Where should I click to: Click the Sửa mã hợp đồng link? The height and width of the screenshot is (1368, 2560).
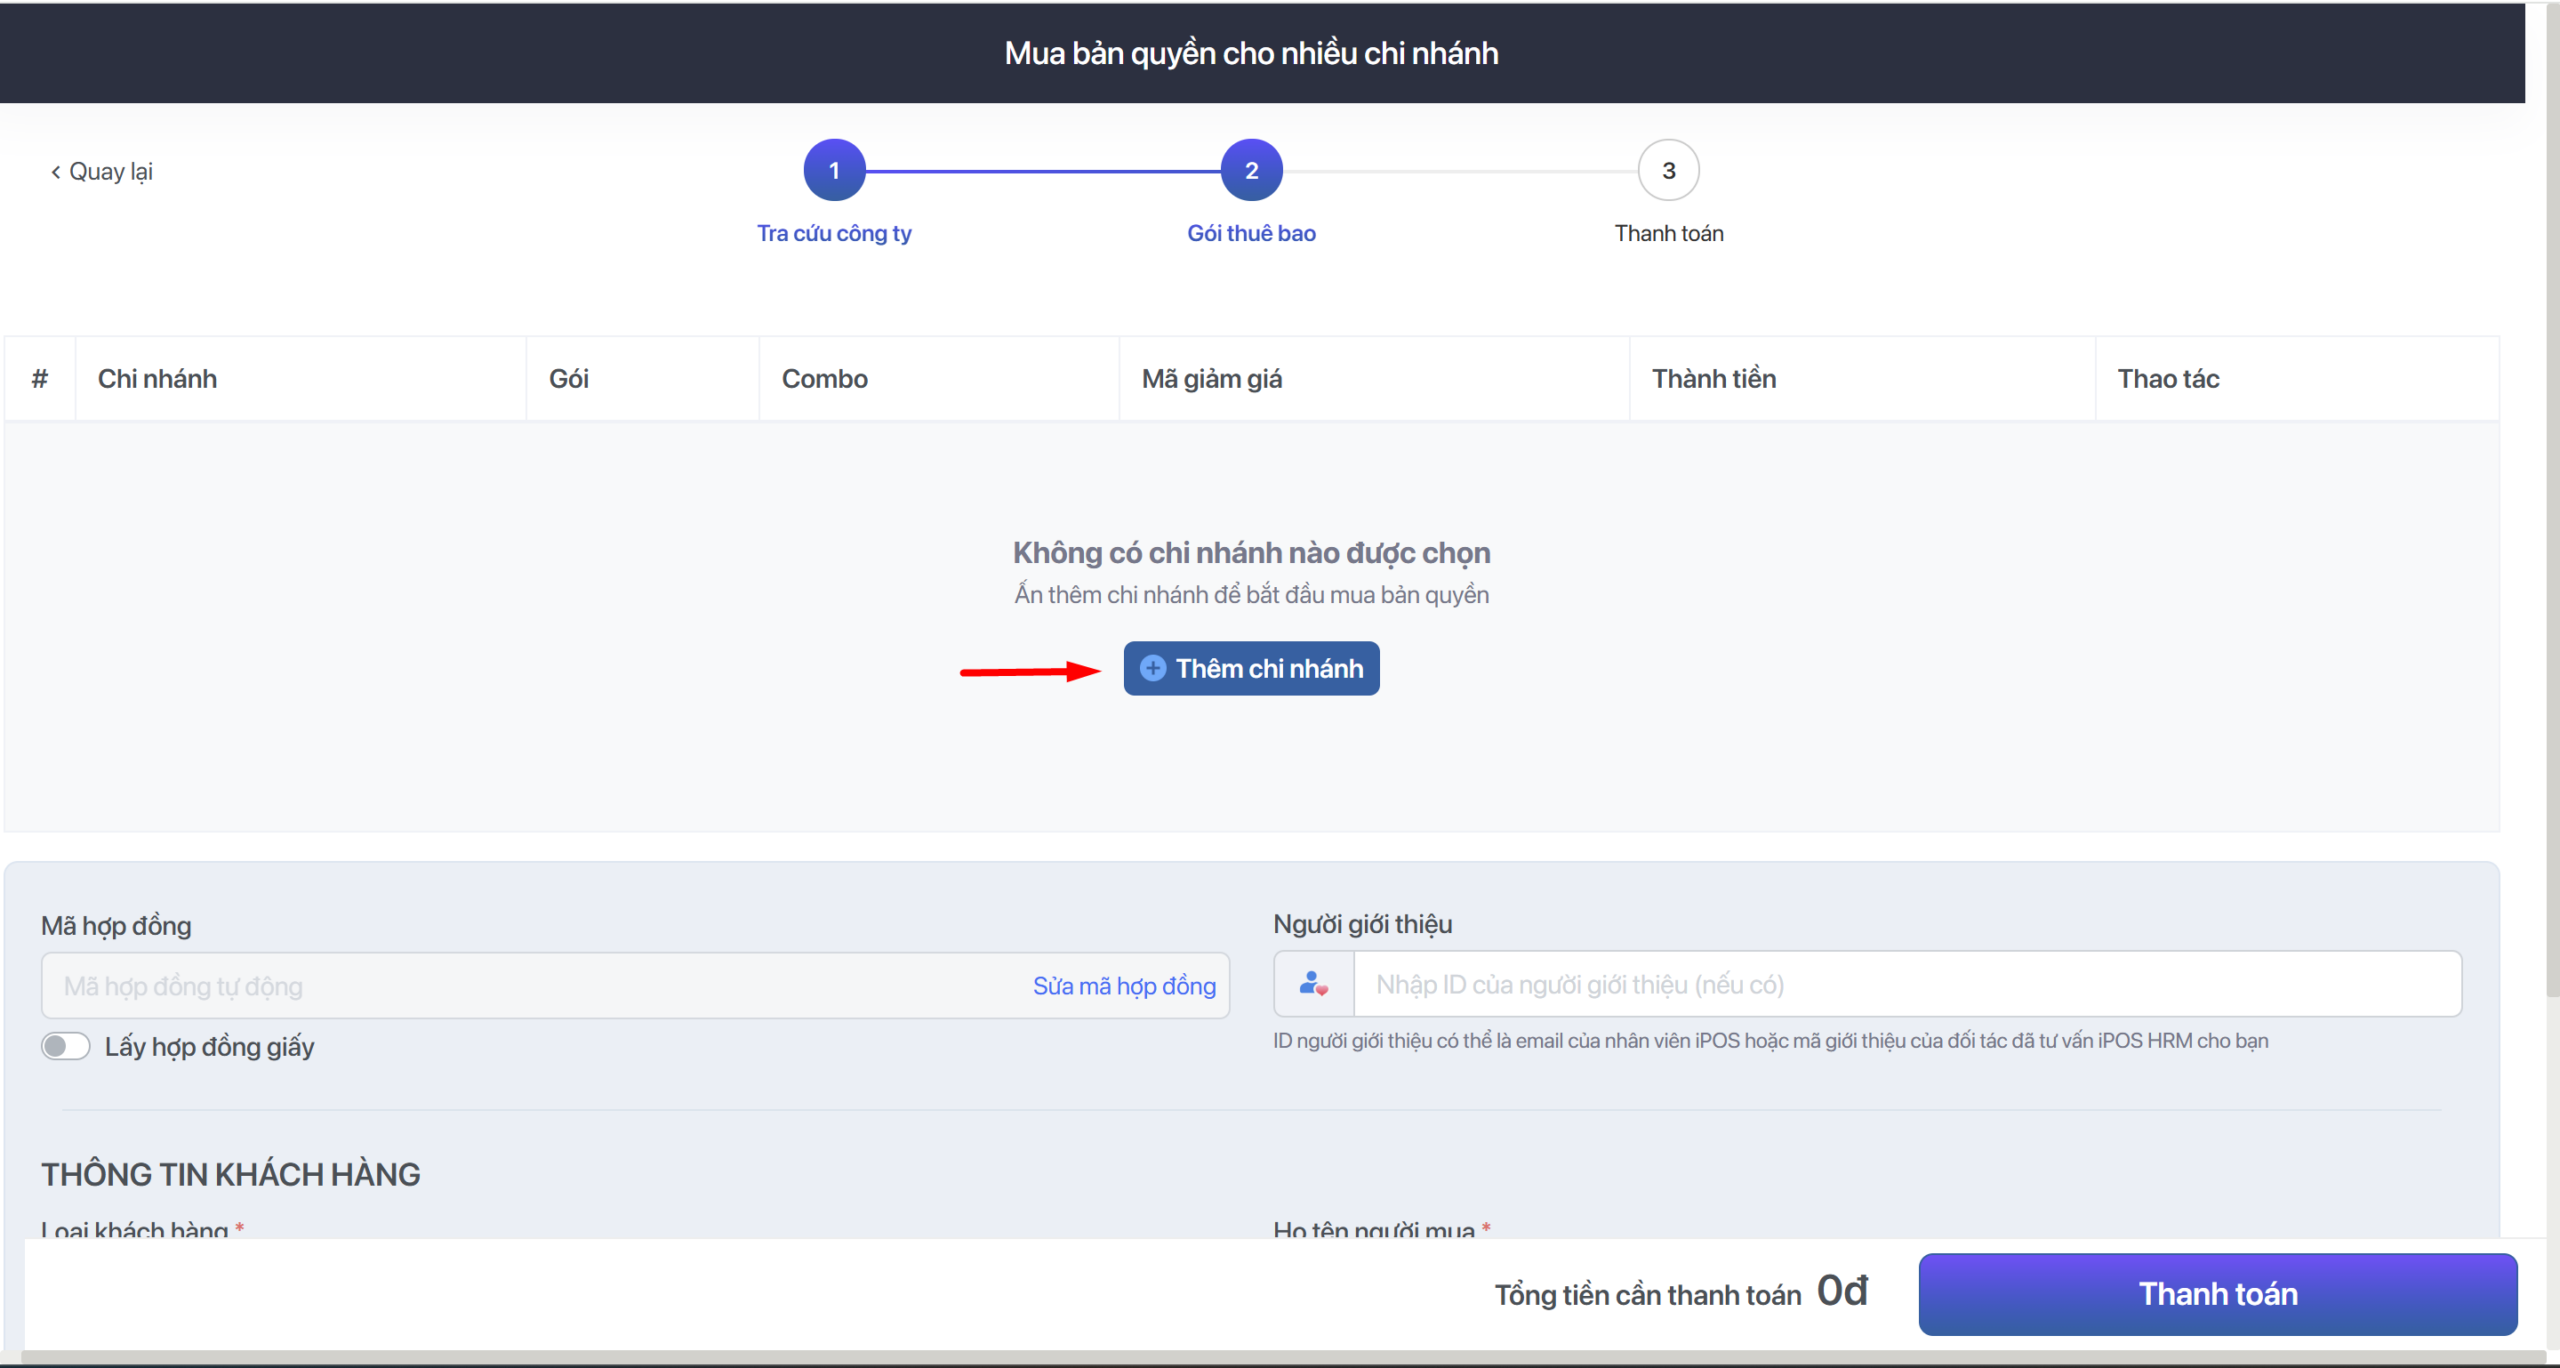pos(1124,986)
